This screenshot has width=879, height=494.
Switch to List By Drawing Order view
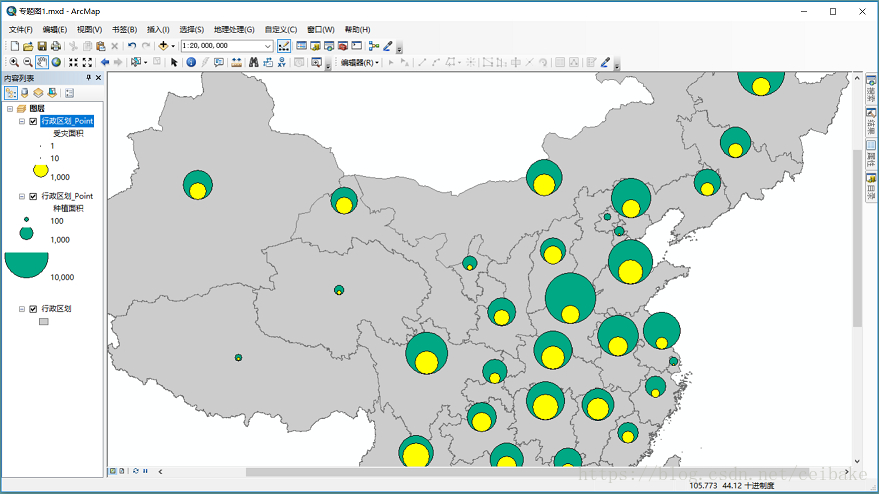click(x=11, y=93)
